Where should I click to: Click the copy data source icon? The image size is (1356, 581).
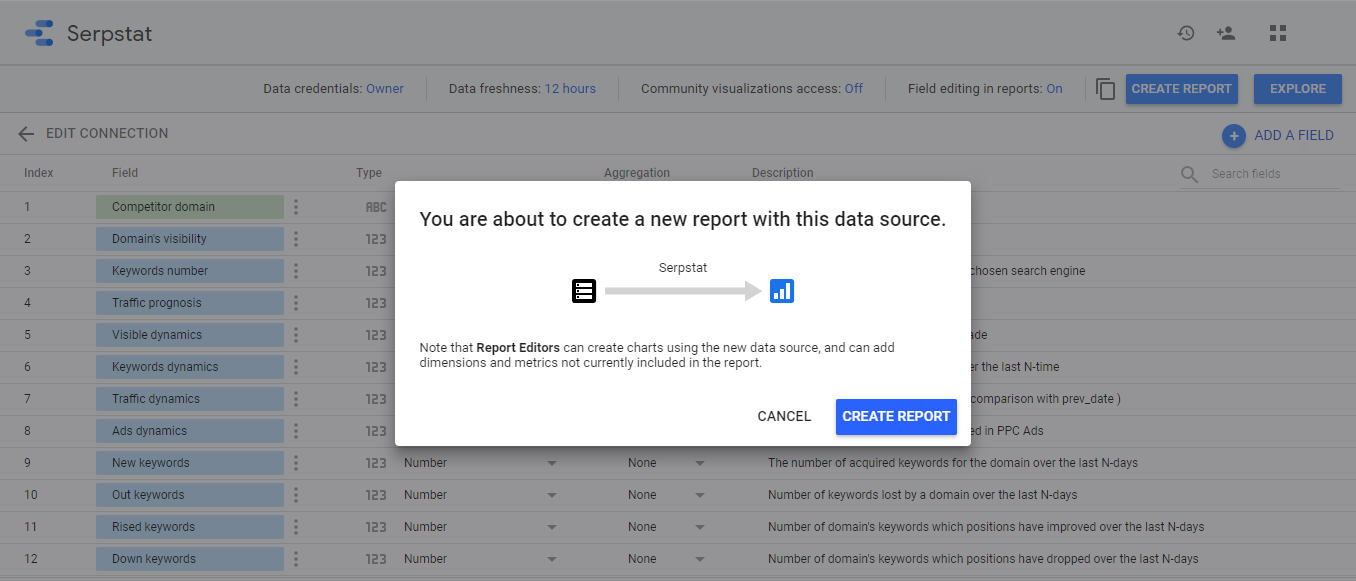point(1105,89)
